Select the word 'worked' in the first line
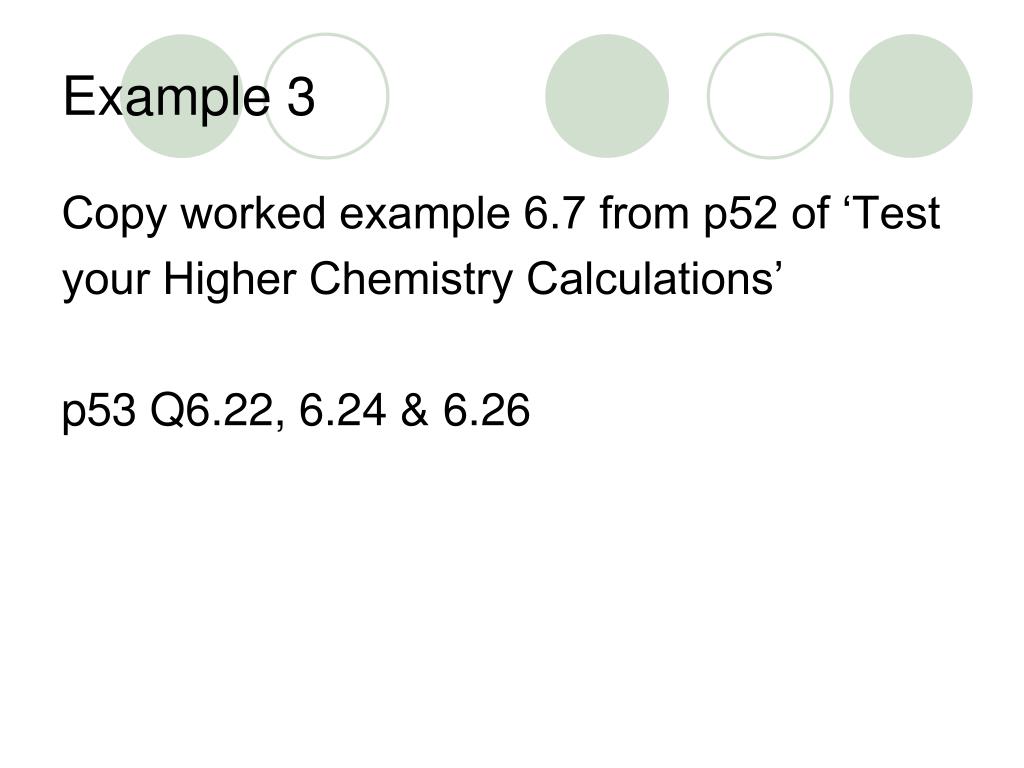 pyautogui.click(x=253, y=213)
